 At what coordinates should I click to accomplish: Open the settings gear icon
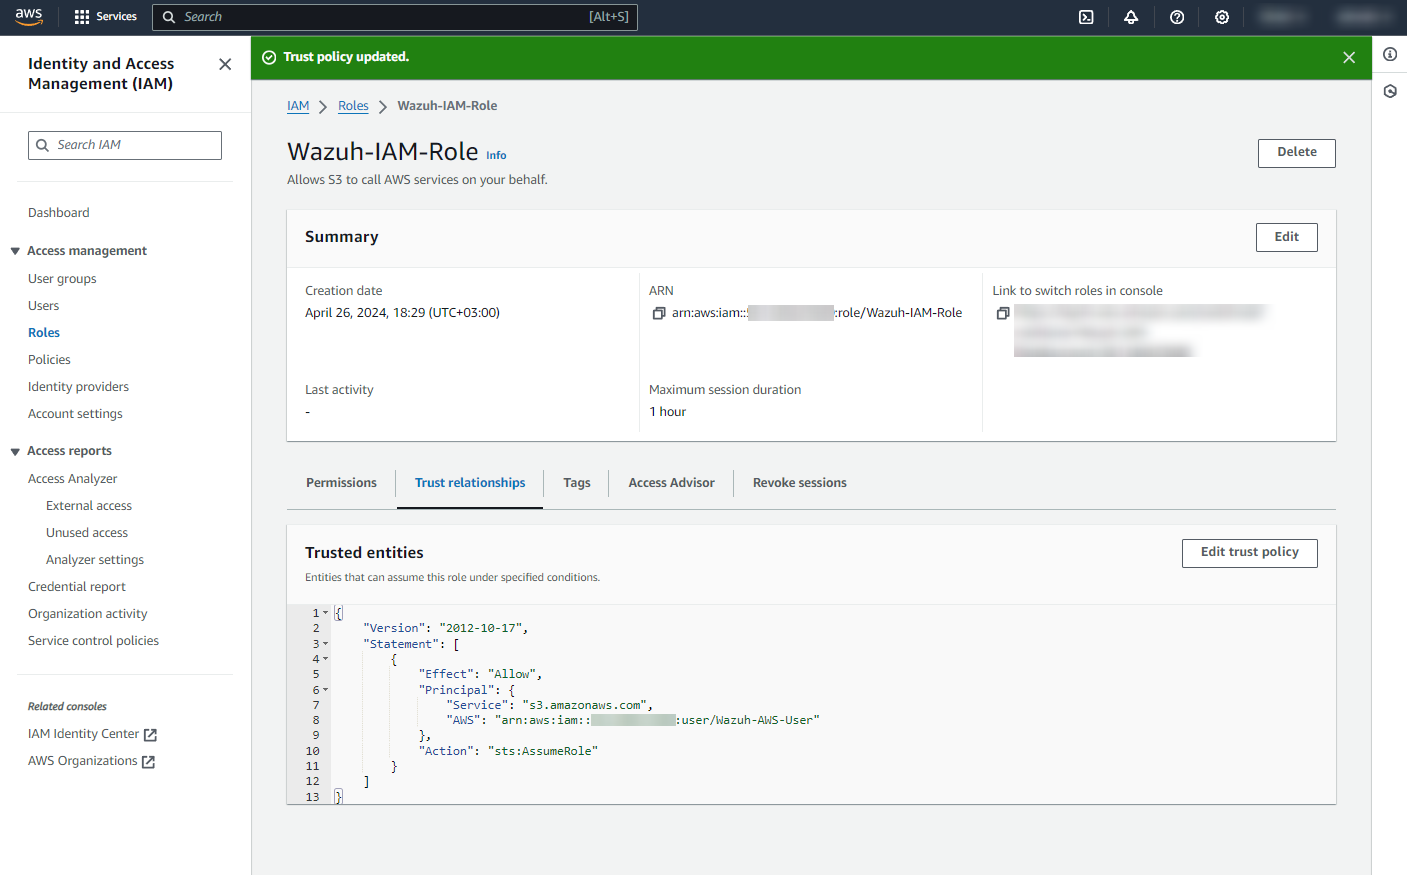point(1222,17)
